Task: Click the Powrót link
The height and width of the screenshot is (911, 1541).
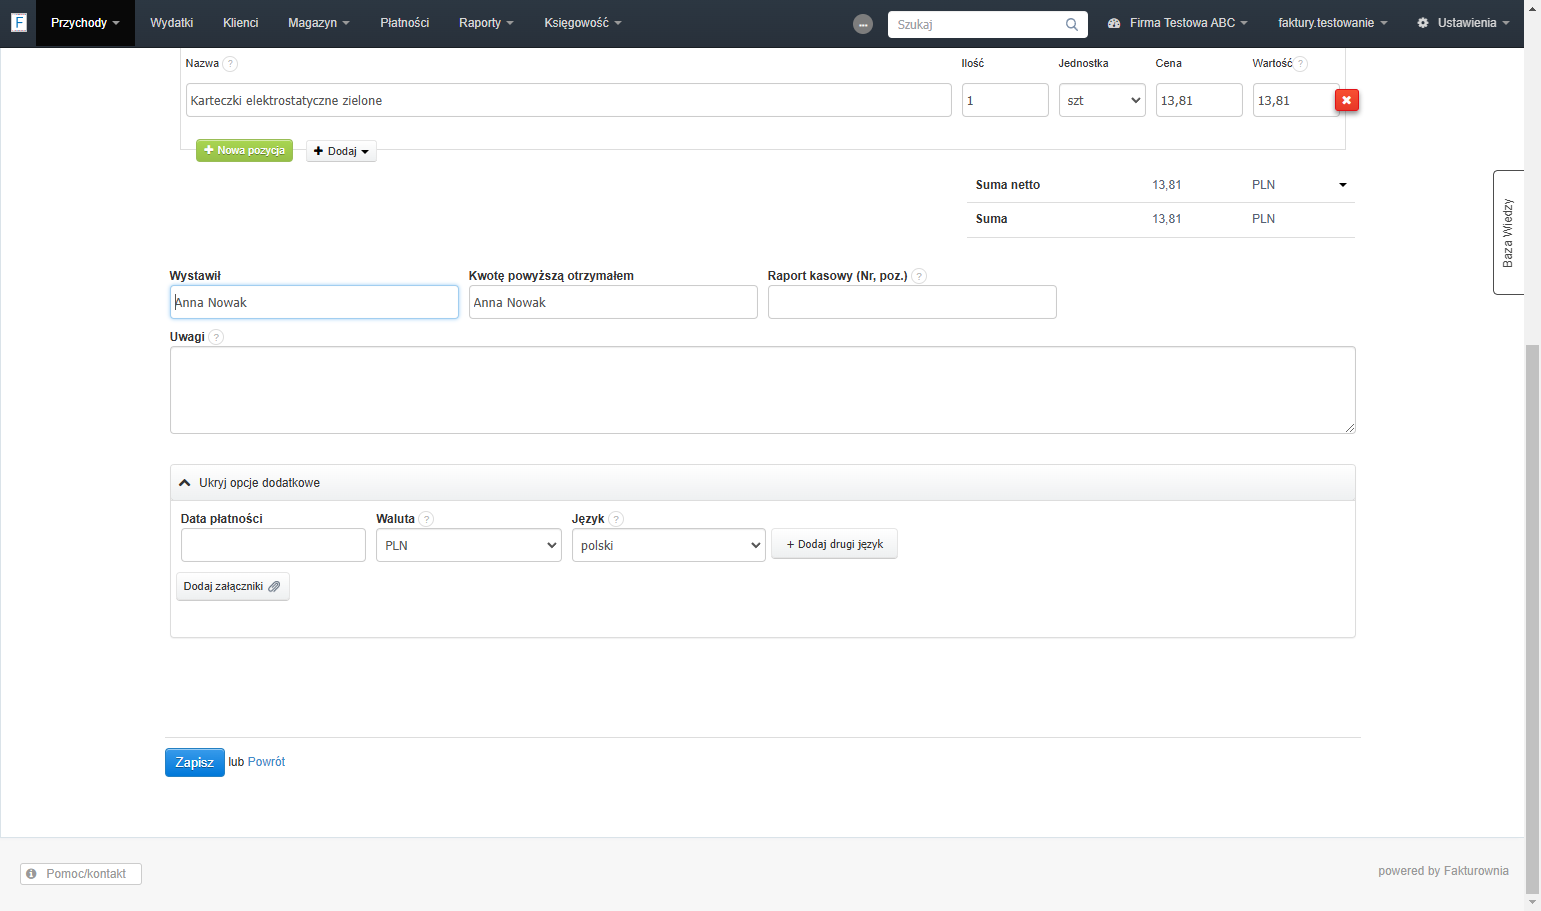Action: 266,762
